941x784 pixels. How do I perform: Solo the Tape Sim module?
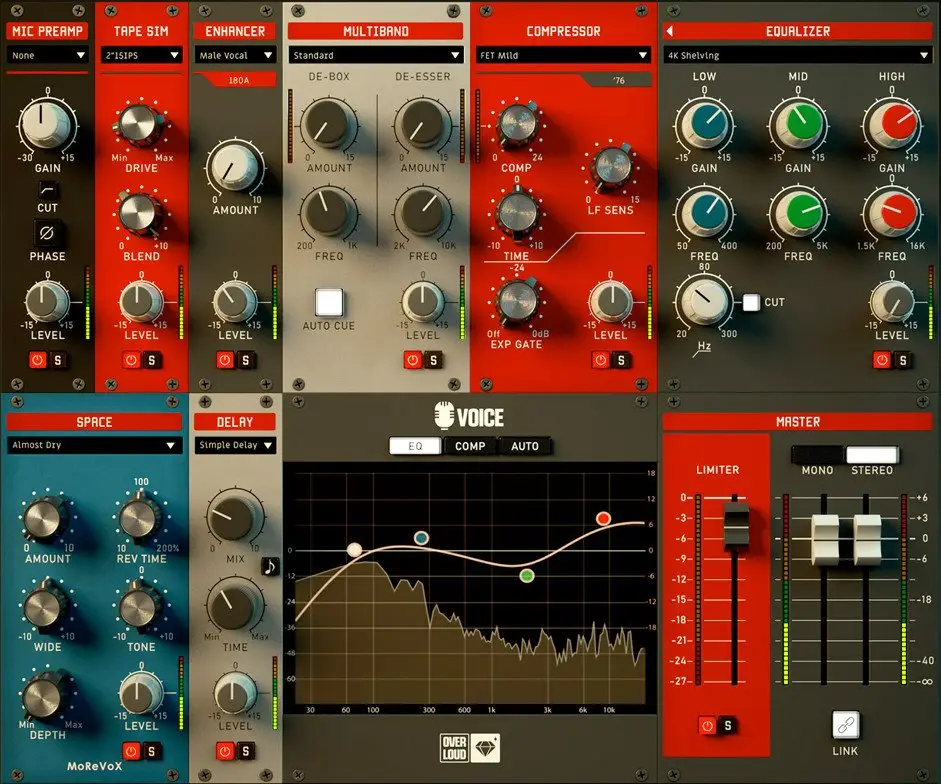[152, 360]
